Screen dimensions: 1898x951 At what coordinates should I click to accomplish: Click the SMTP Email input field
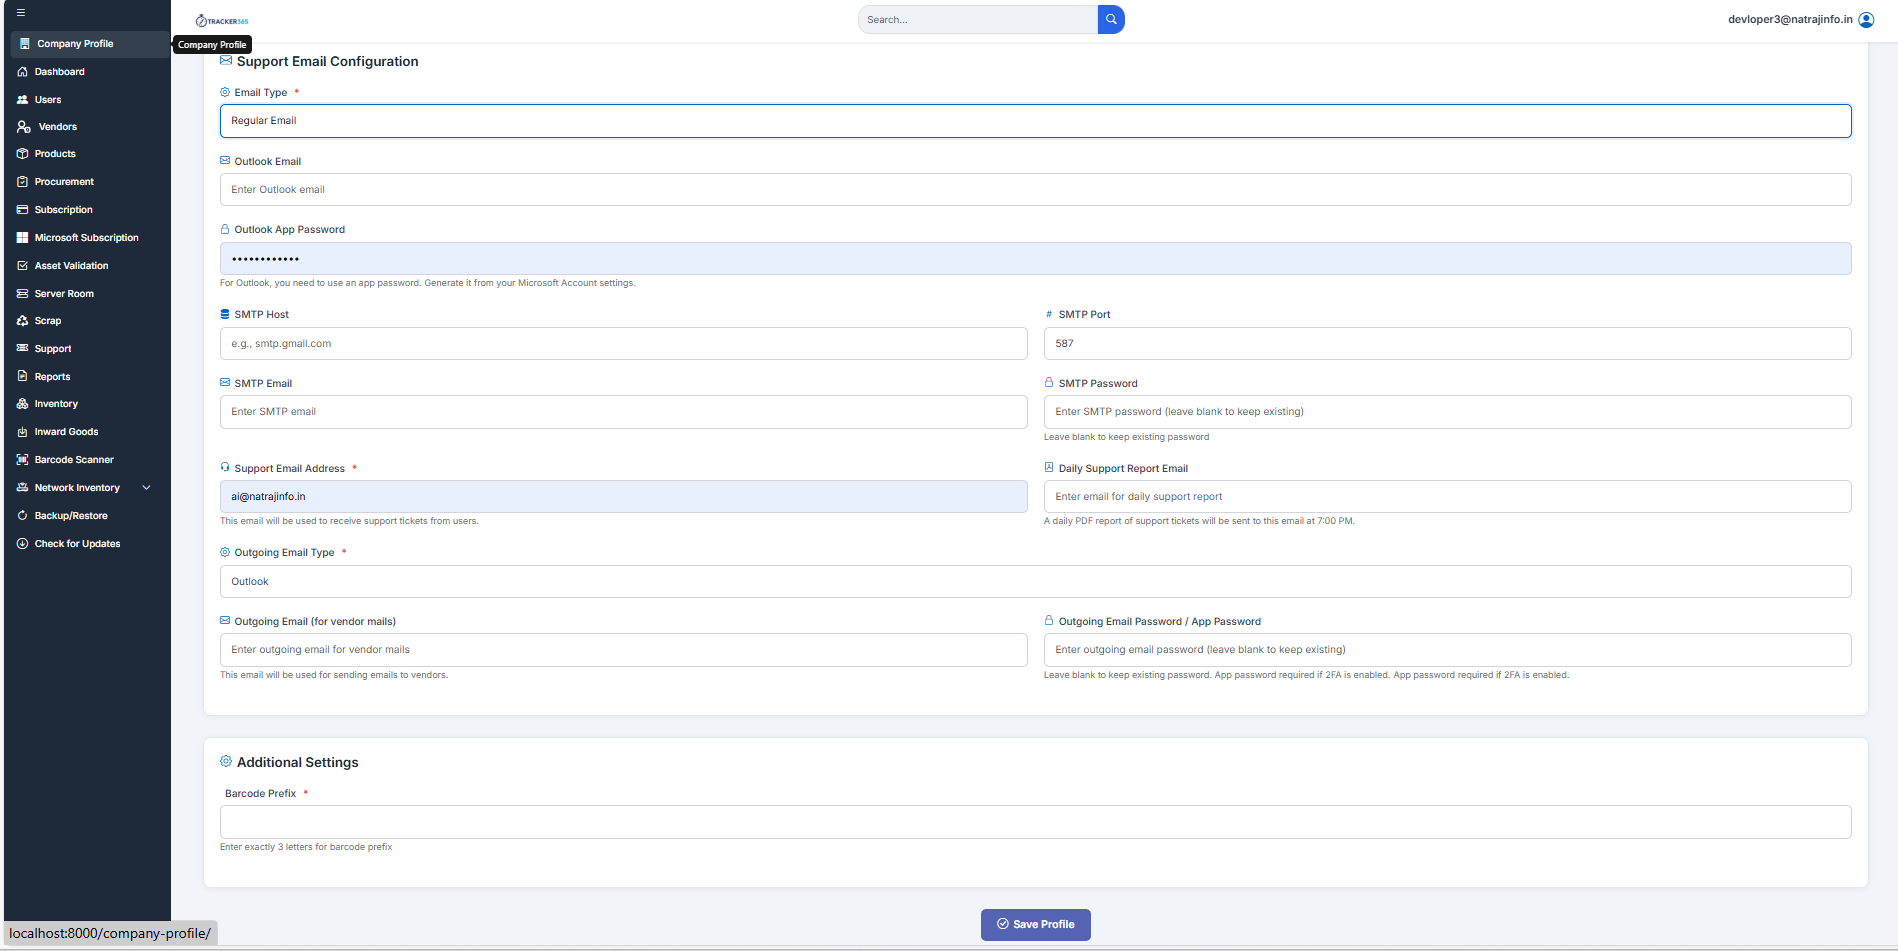tap(623, 412)
